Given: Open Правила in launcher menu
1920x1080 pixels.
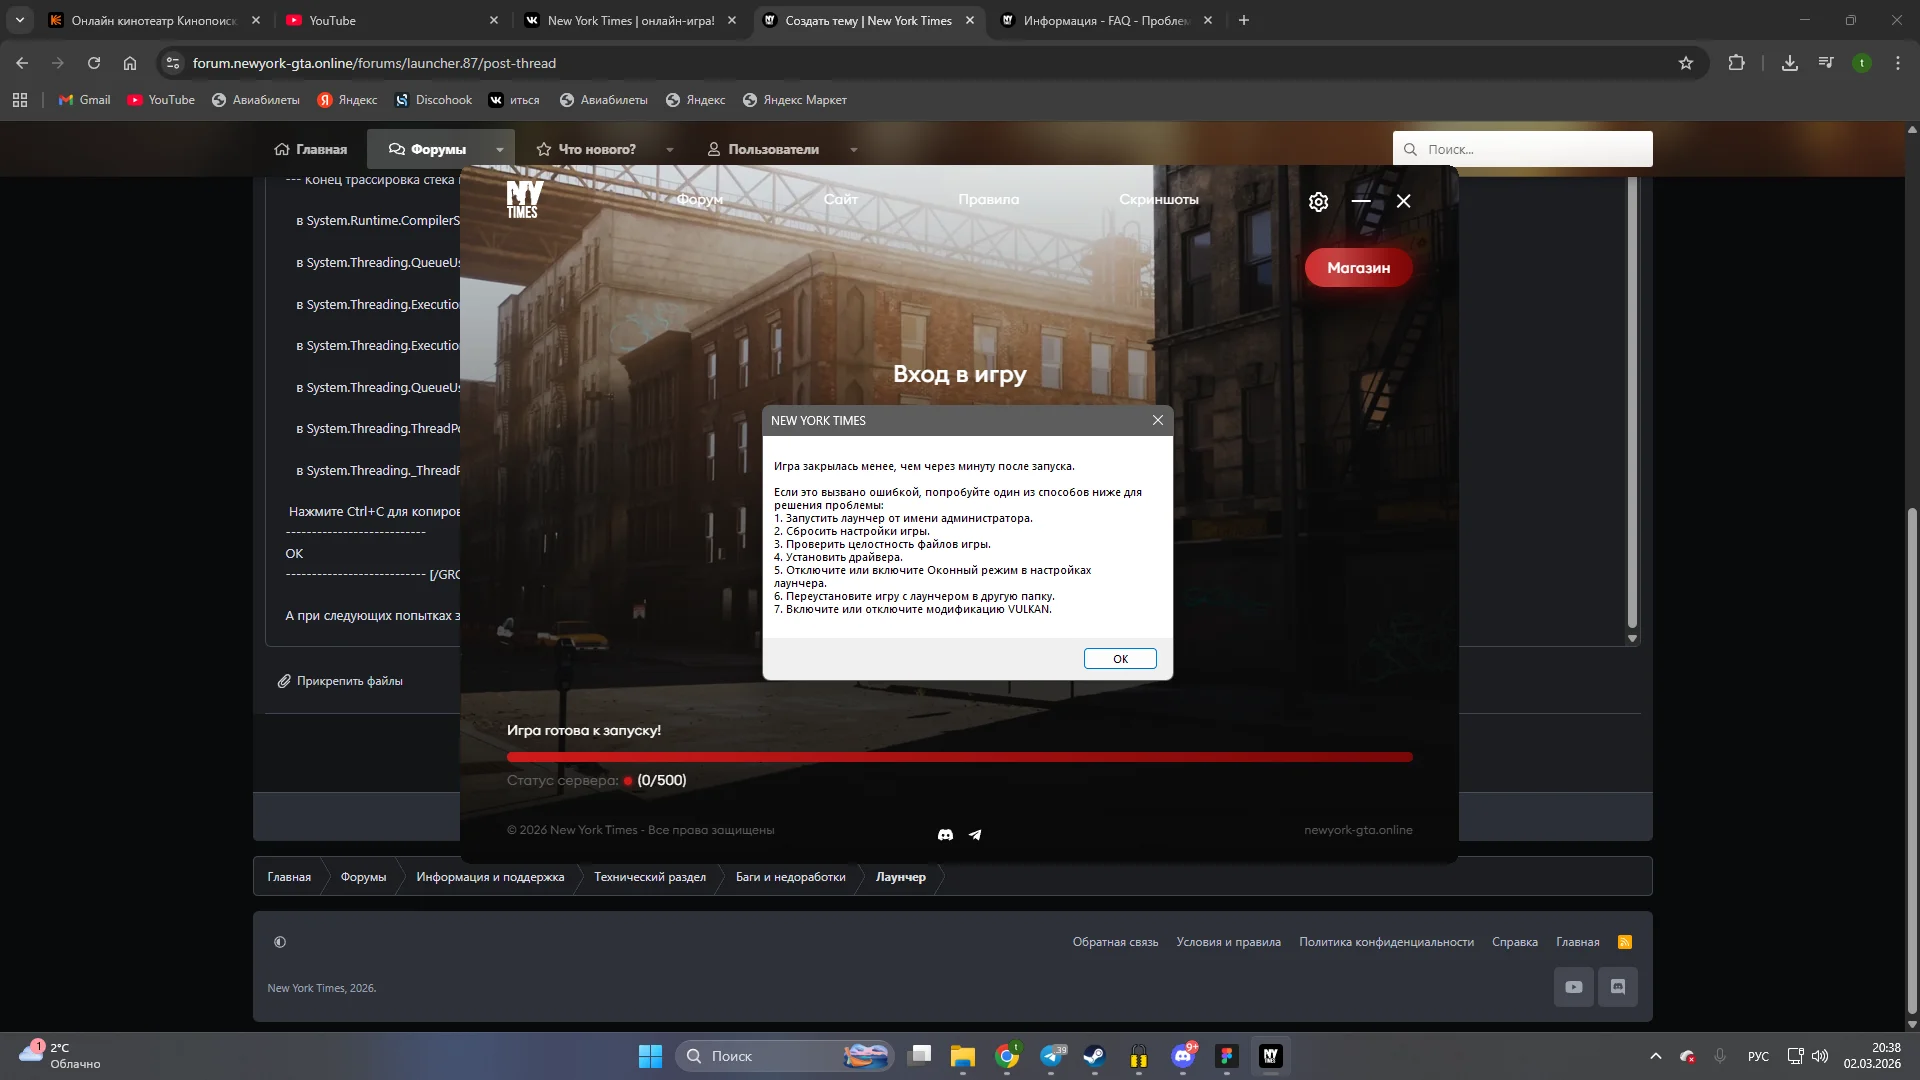Looking at the screenshot, I should coord(988,199).
